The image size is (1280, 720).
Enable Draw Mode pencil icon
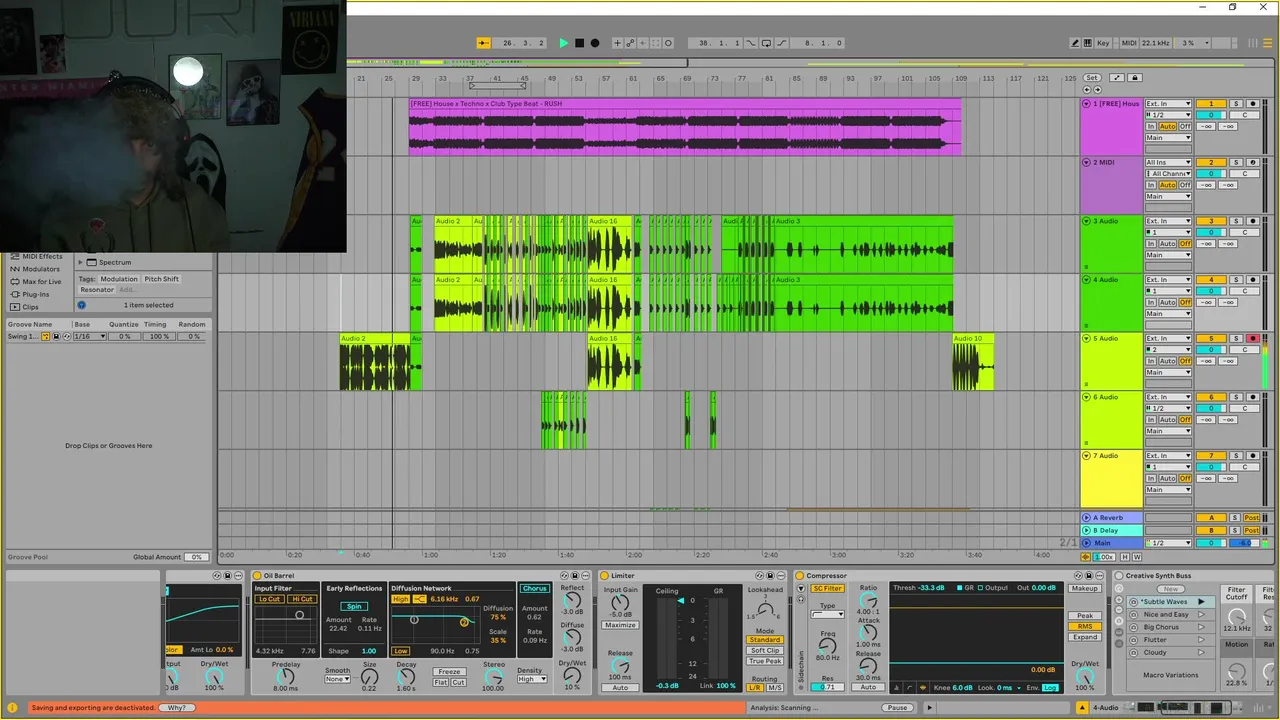click(x=1075, y=43)
